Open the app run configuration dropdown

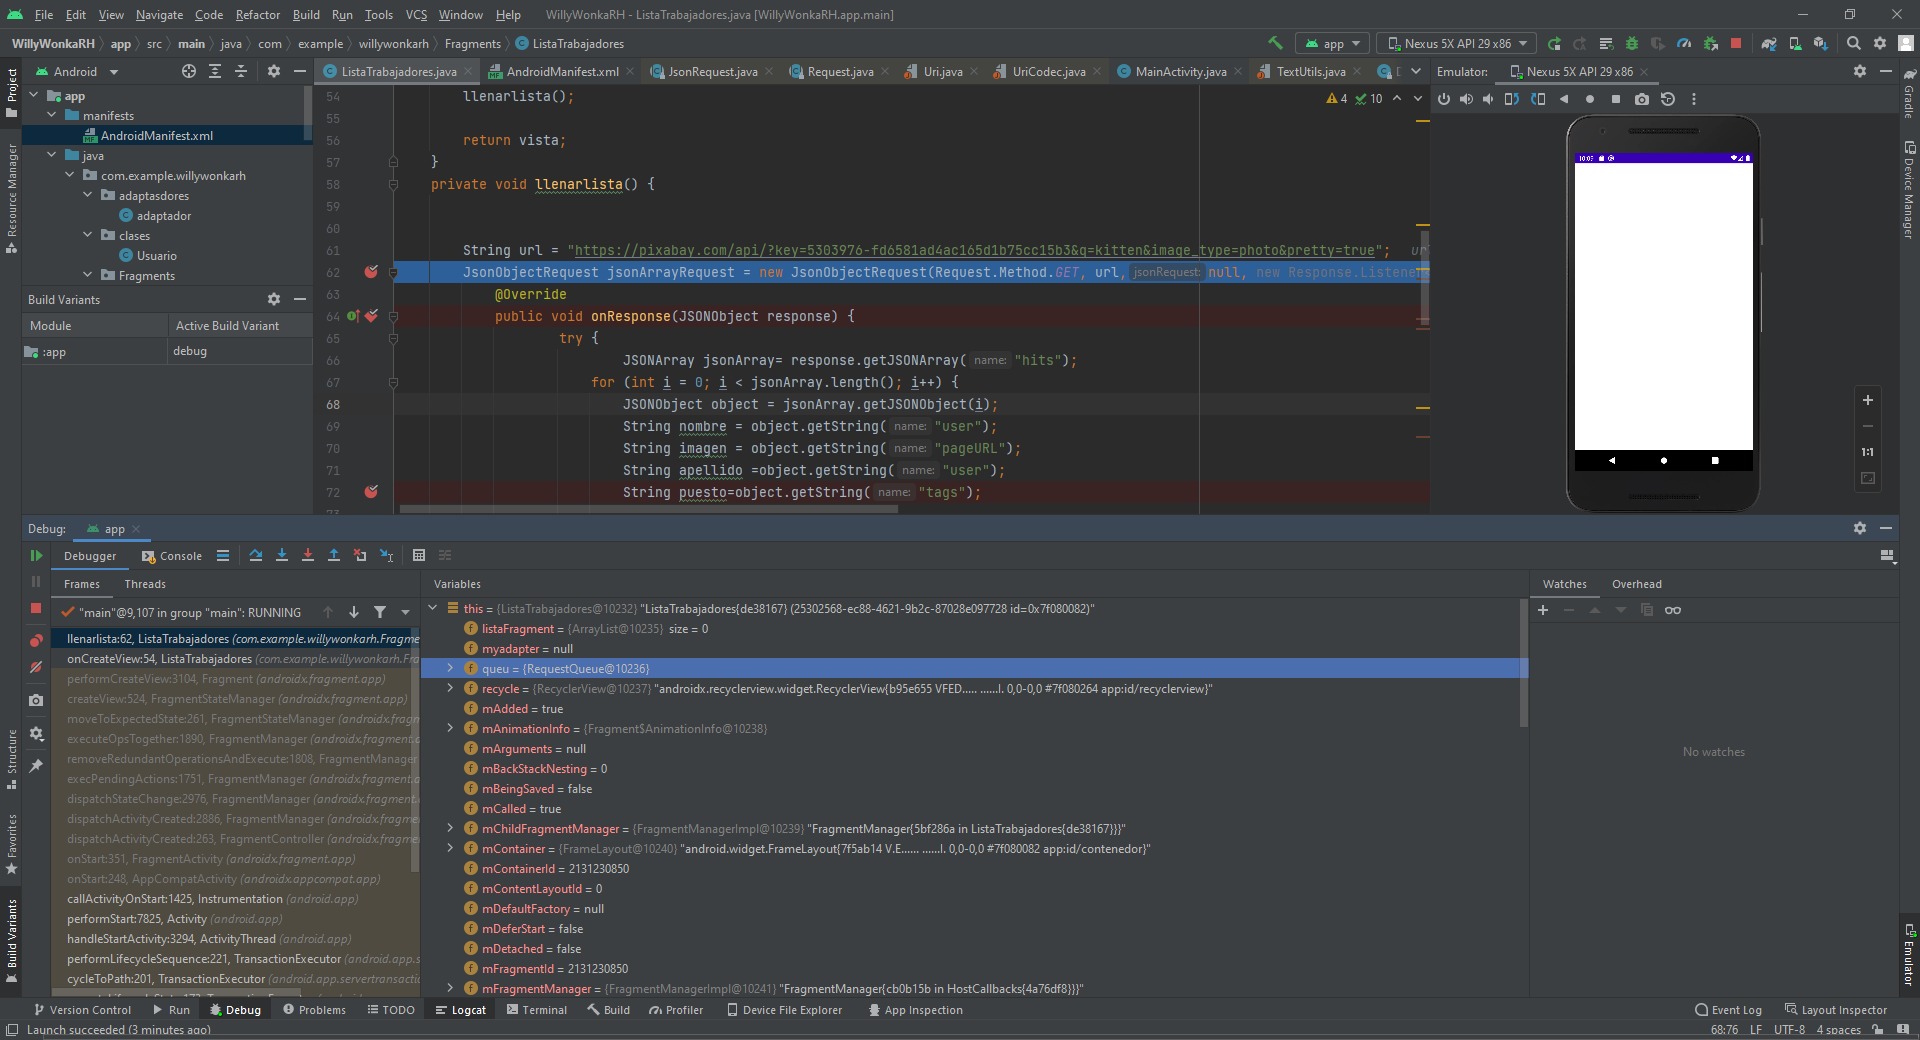pos(1333,43)
